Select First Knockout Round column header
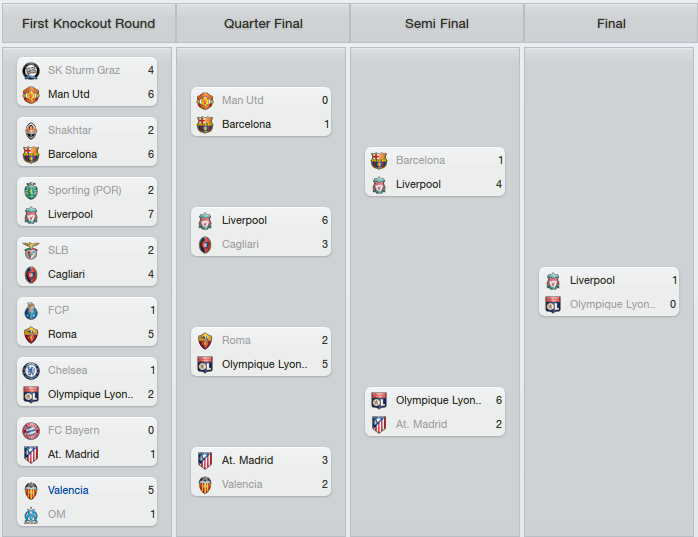Image resolution: width=698 pixels, height=537 pixels. [89, 24]
